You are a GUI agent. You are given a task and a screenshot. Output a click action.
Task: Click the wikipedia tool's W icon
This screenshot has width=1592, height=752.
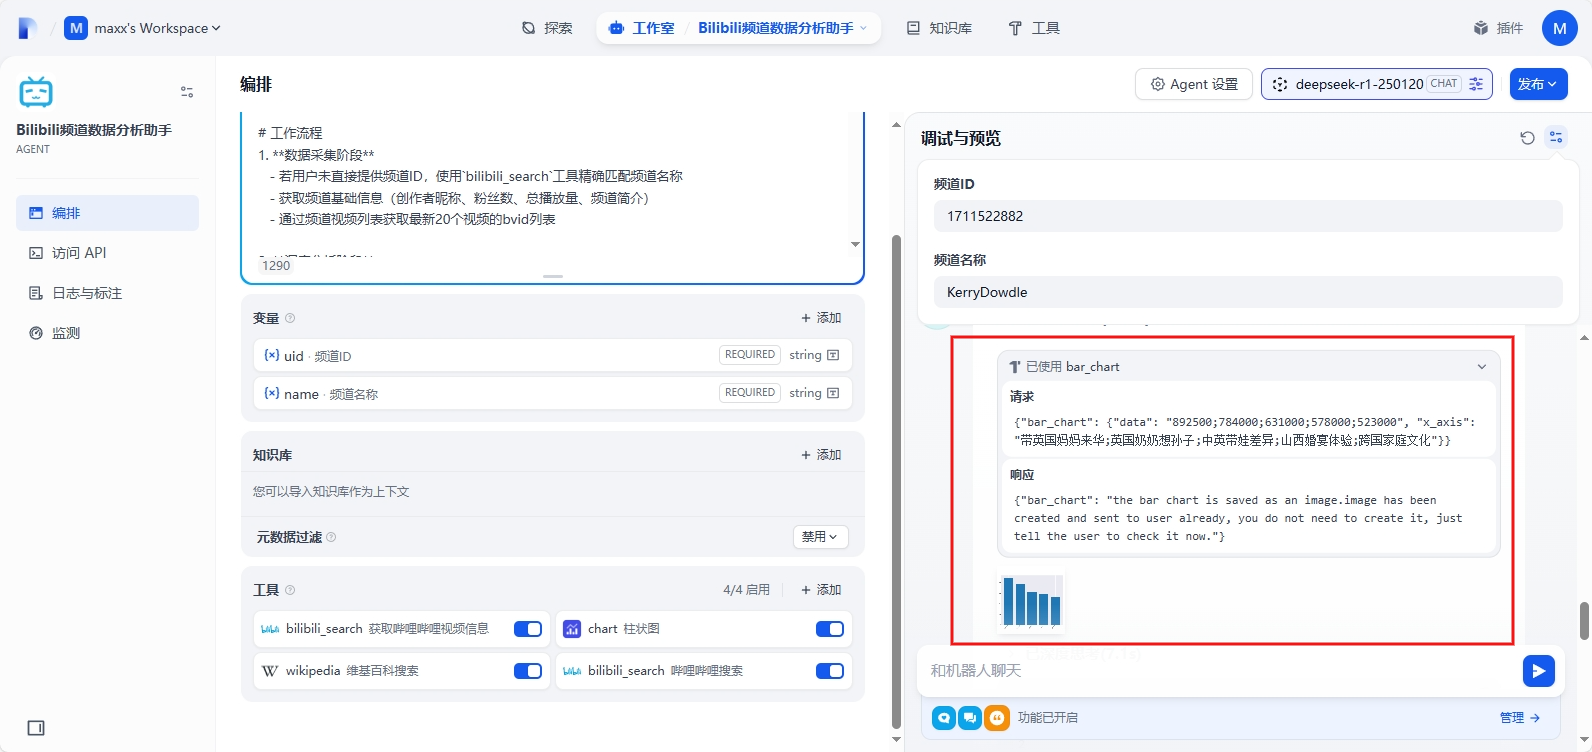[x=270, y=671]
